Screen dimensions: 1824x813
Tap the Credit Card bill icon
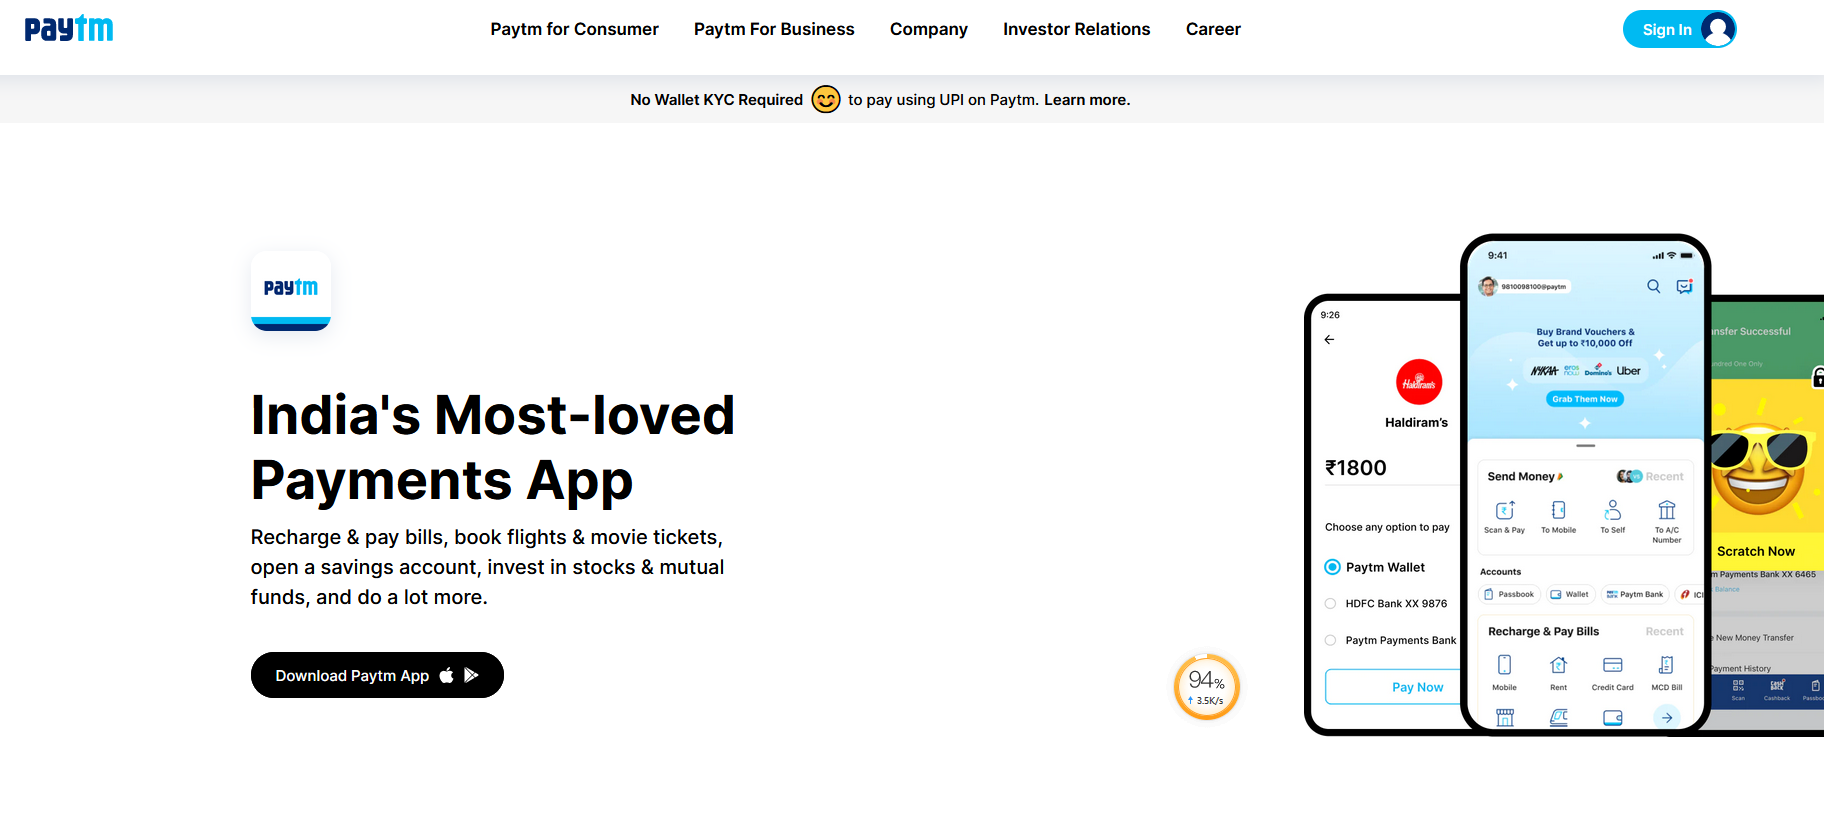point(1613,665)
